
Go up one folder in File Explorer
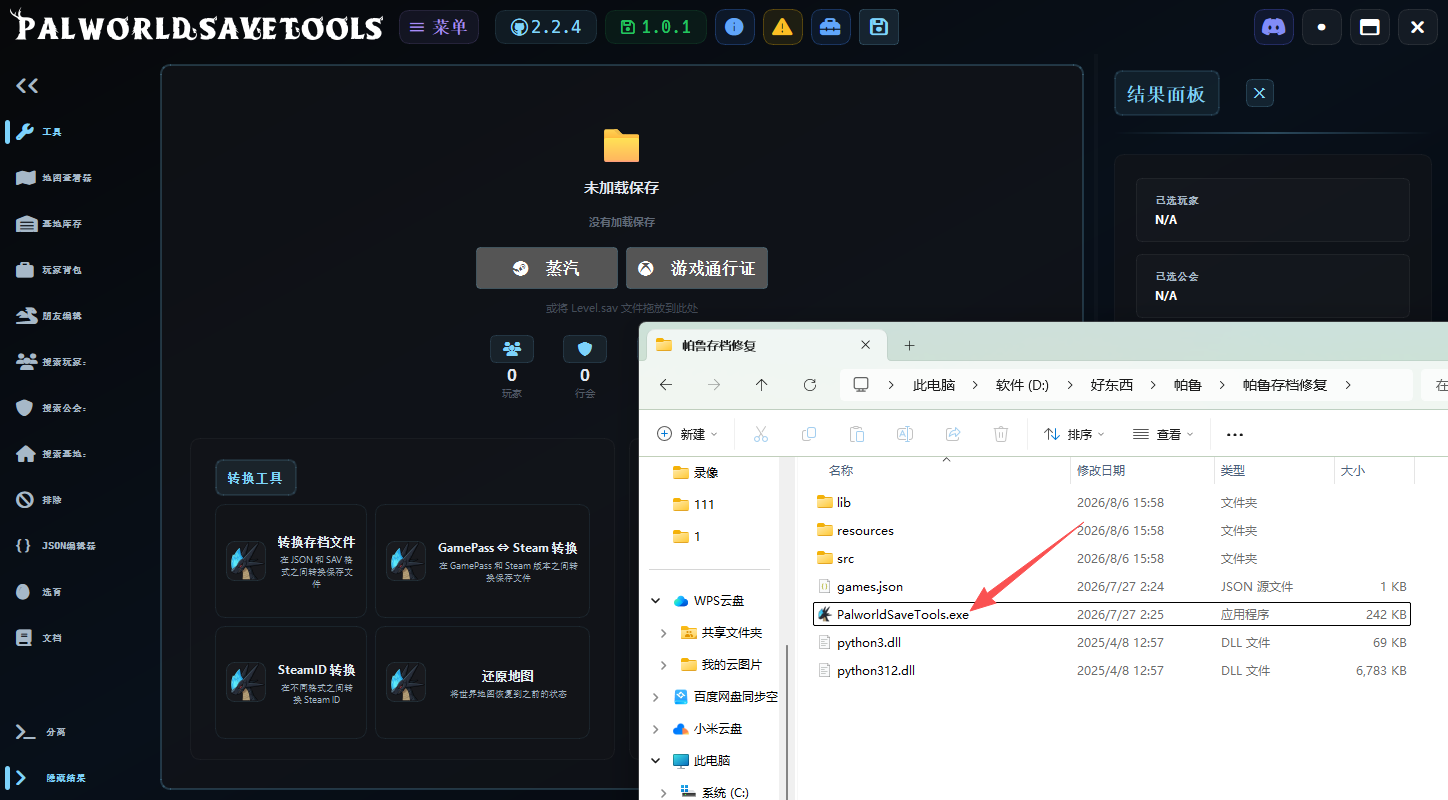tap(762, 385)
